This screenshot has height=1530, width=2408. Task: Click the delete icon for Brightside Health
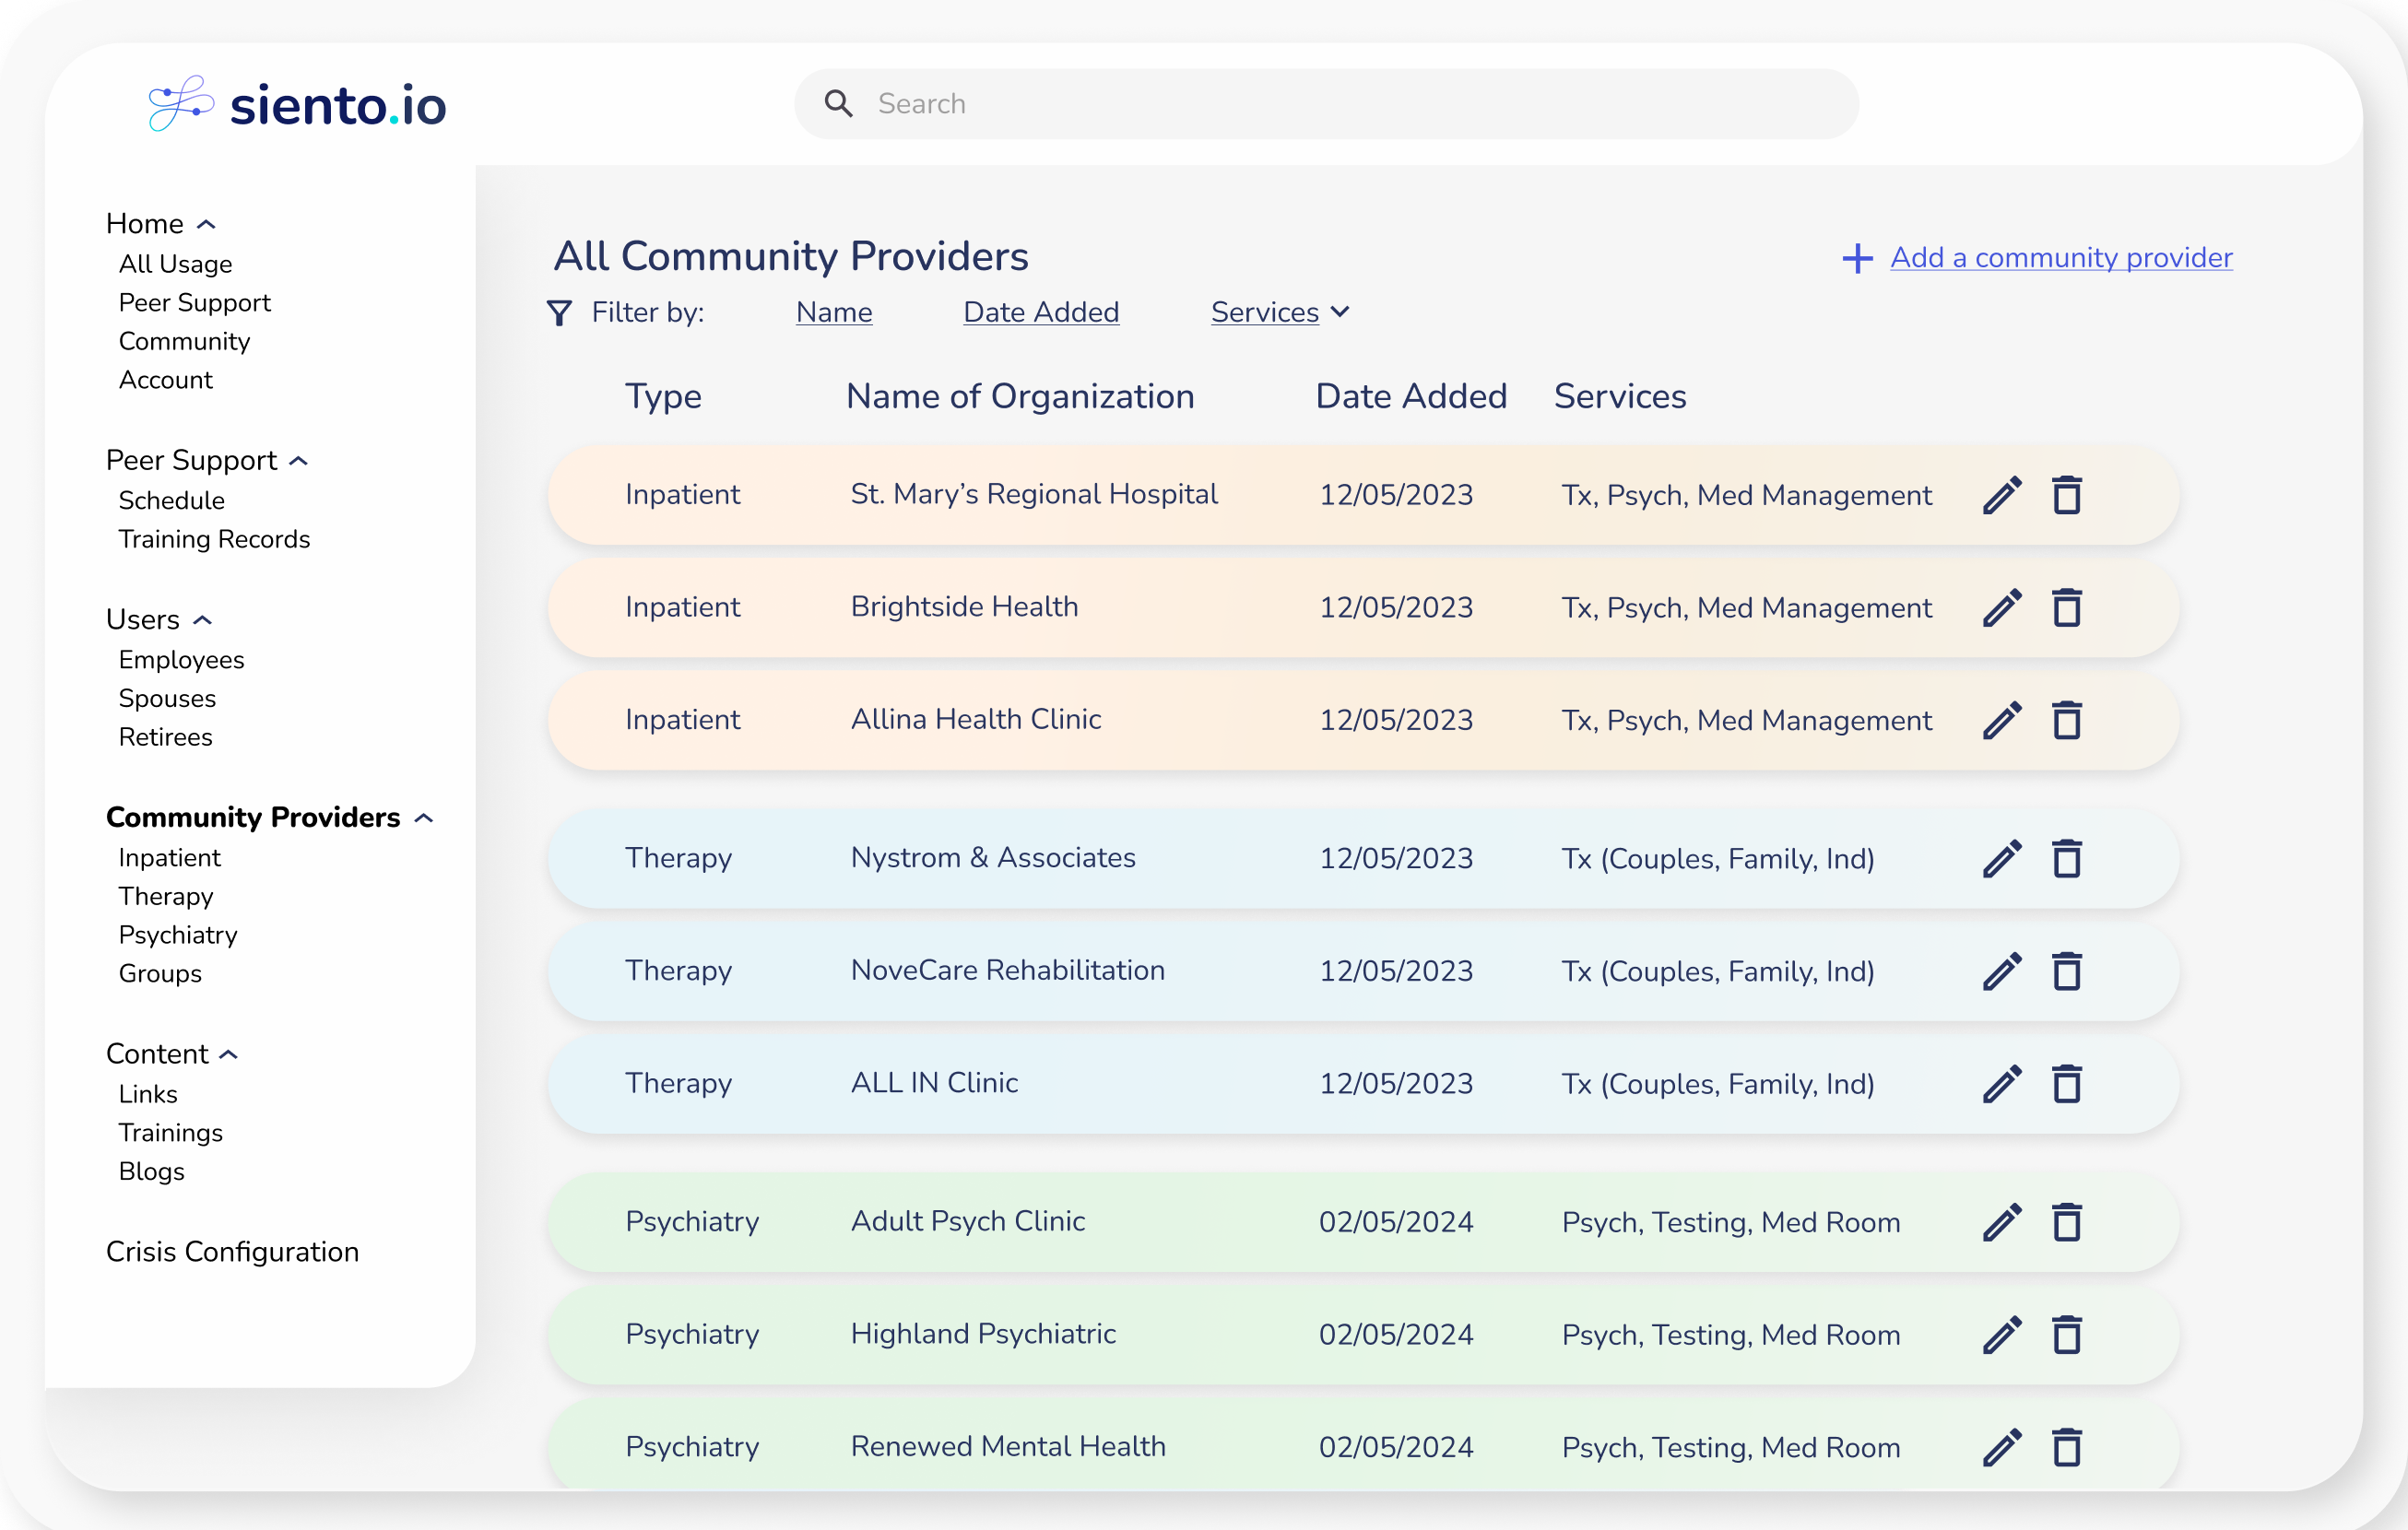2066,609
